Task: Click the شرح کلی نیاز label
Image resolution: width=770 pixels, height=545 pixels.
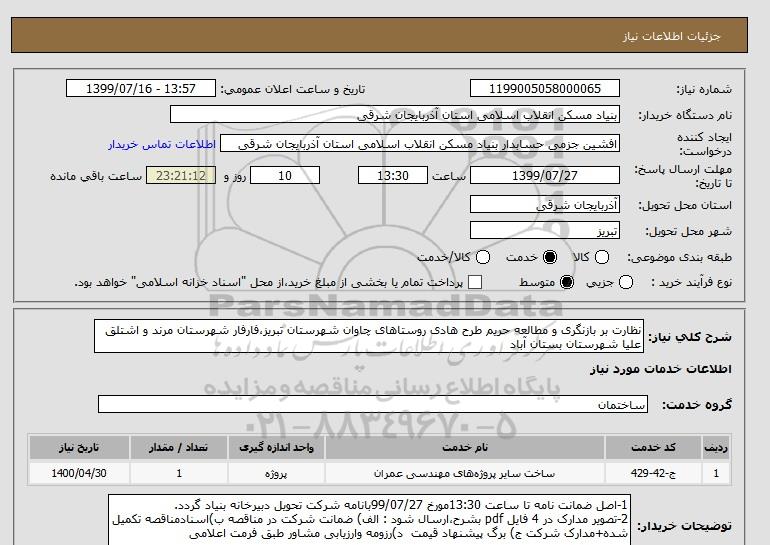Action: 690,337
